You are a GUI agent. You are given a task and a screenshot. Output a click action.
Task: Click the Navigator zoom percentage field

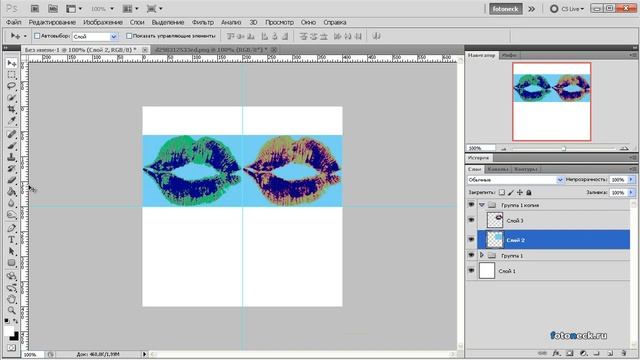click(481, 148)
